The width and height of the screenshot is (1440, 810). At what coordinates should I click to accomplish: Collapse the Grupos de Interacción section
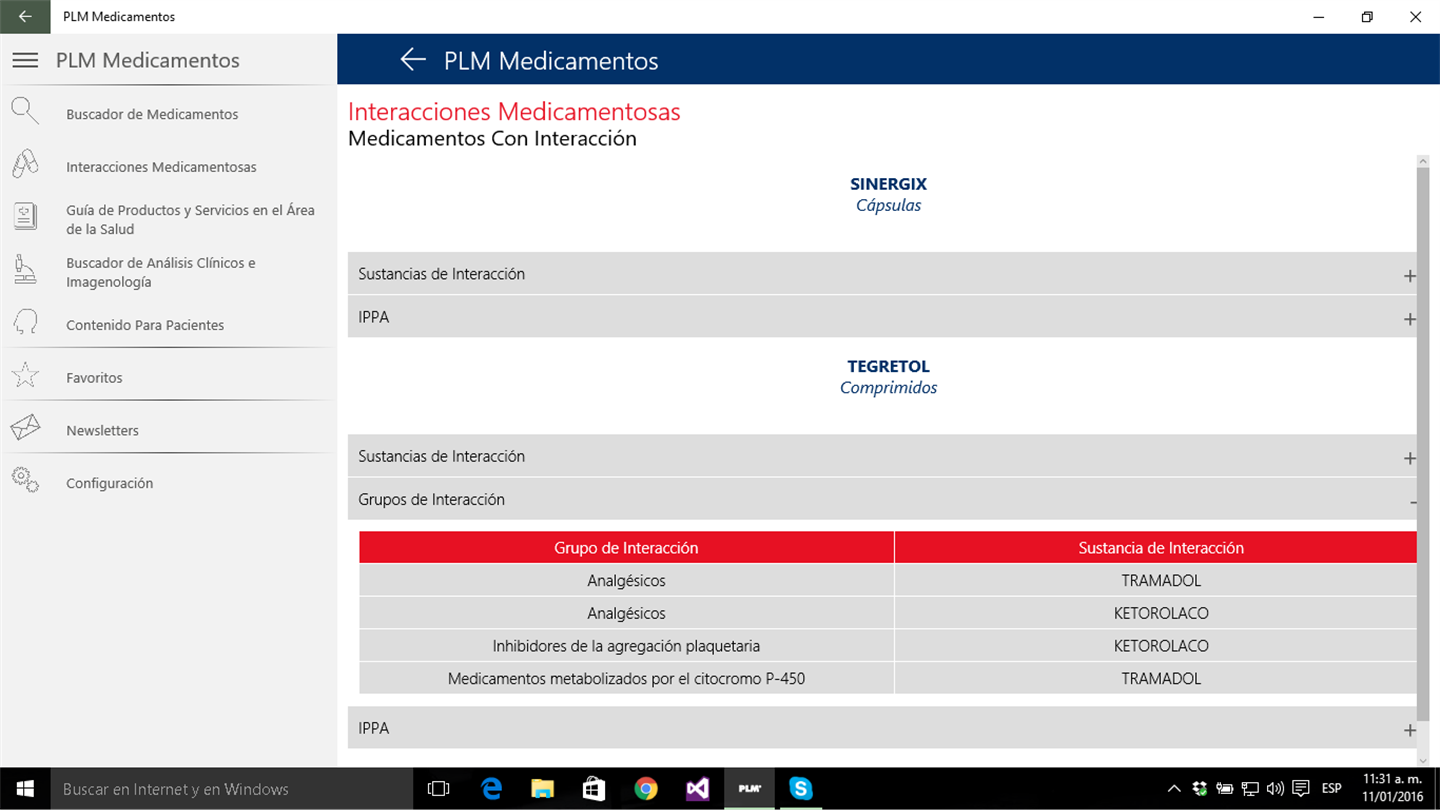point(882,499)
